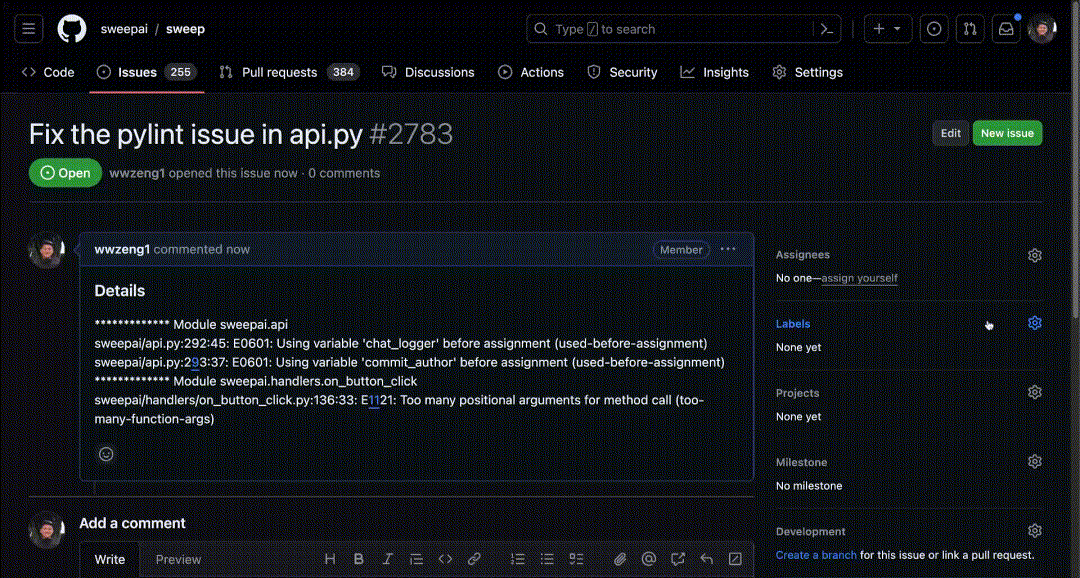Click the green New issue button
The height and width of the screenshot is (578, 1080).
[1007, 133]
